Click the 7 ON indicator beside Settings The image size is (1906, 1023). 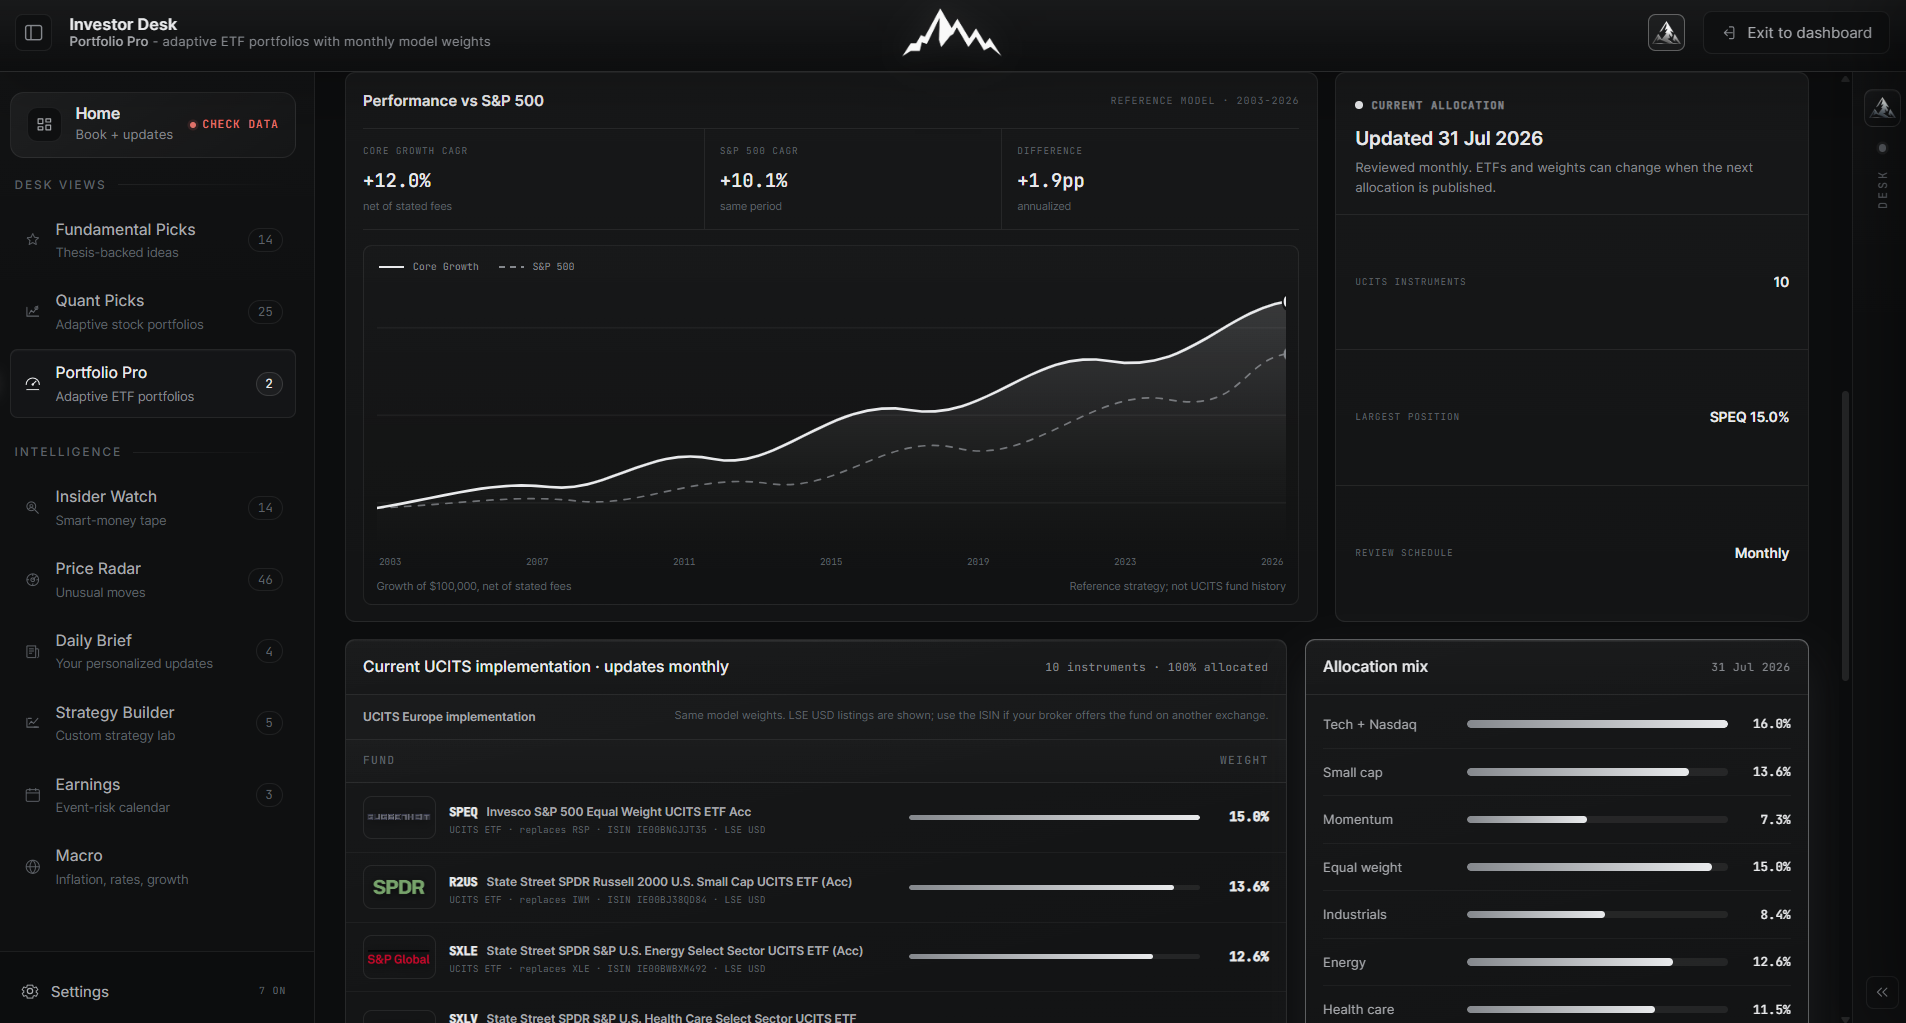(272, 991)
